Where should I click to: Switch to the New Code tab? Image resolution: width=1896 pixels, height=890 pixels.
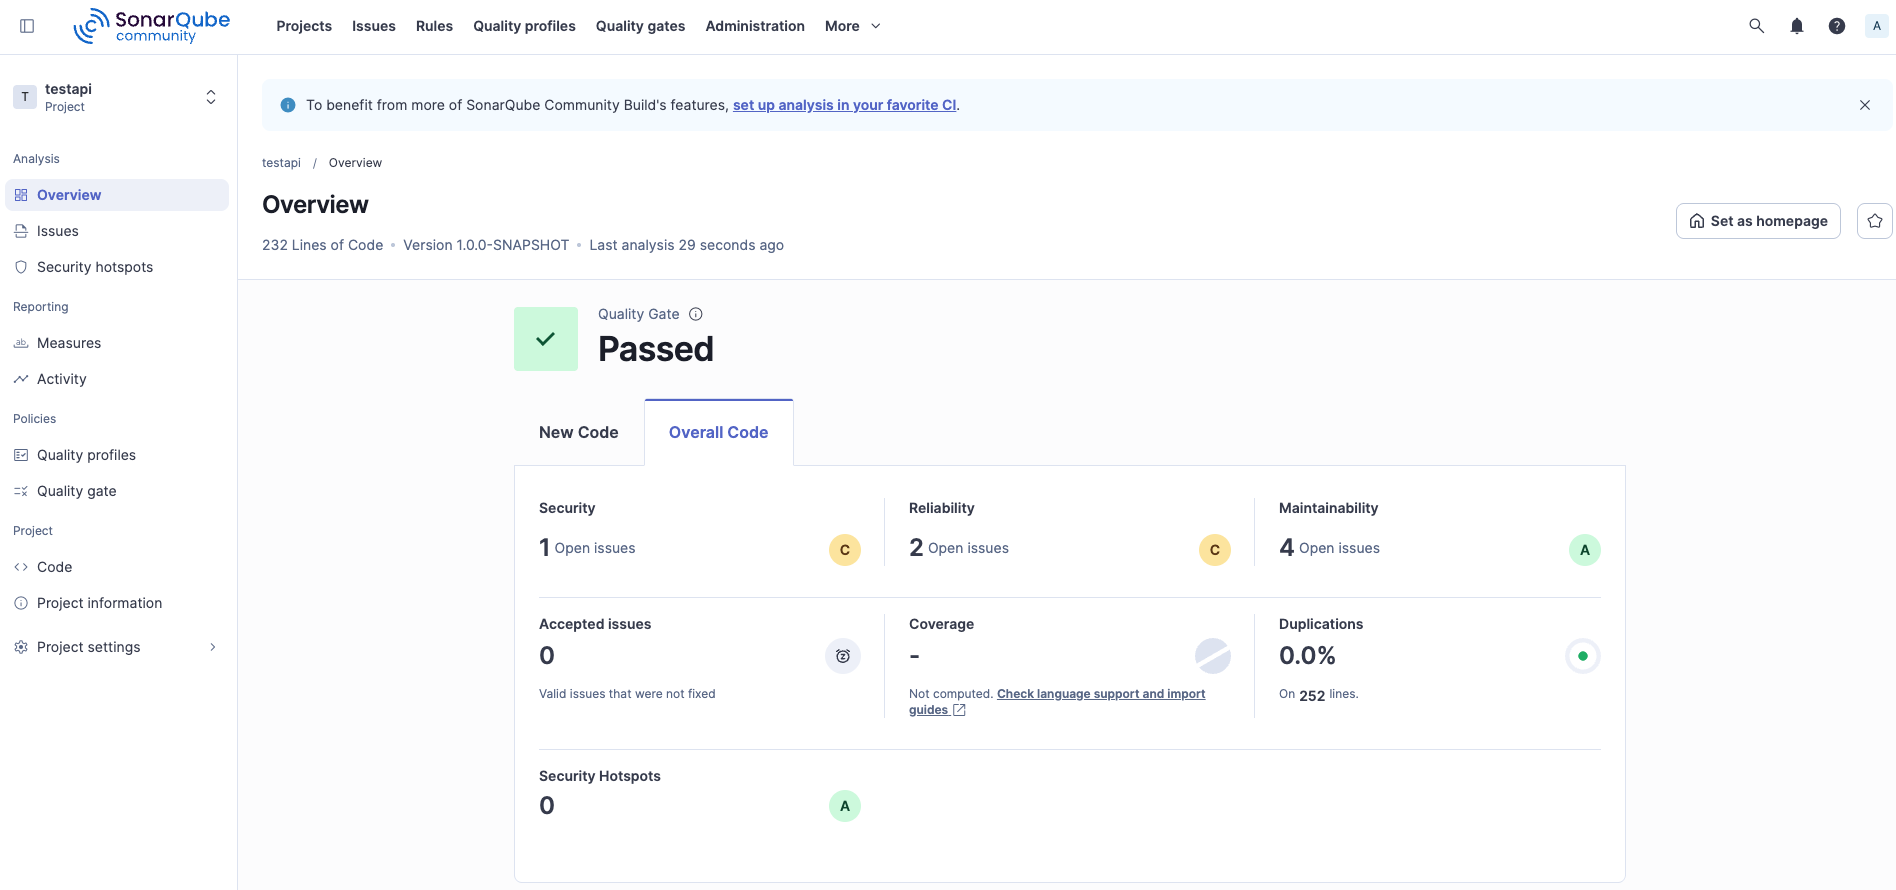pyautogui.click(x=579, y=432)
